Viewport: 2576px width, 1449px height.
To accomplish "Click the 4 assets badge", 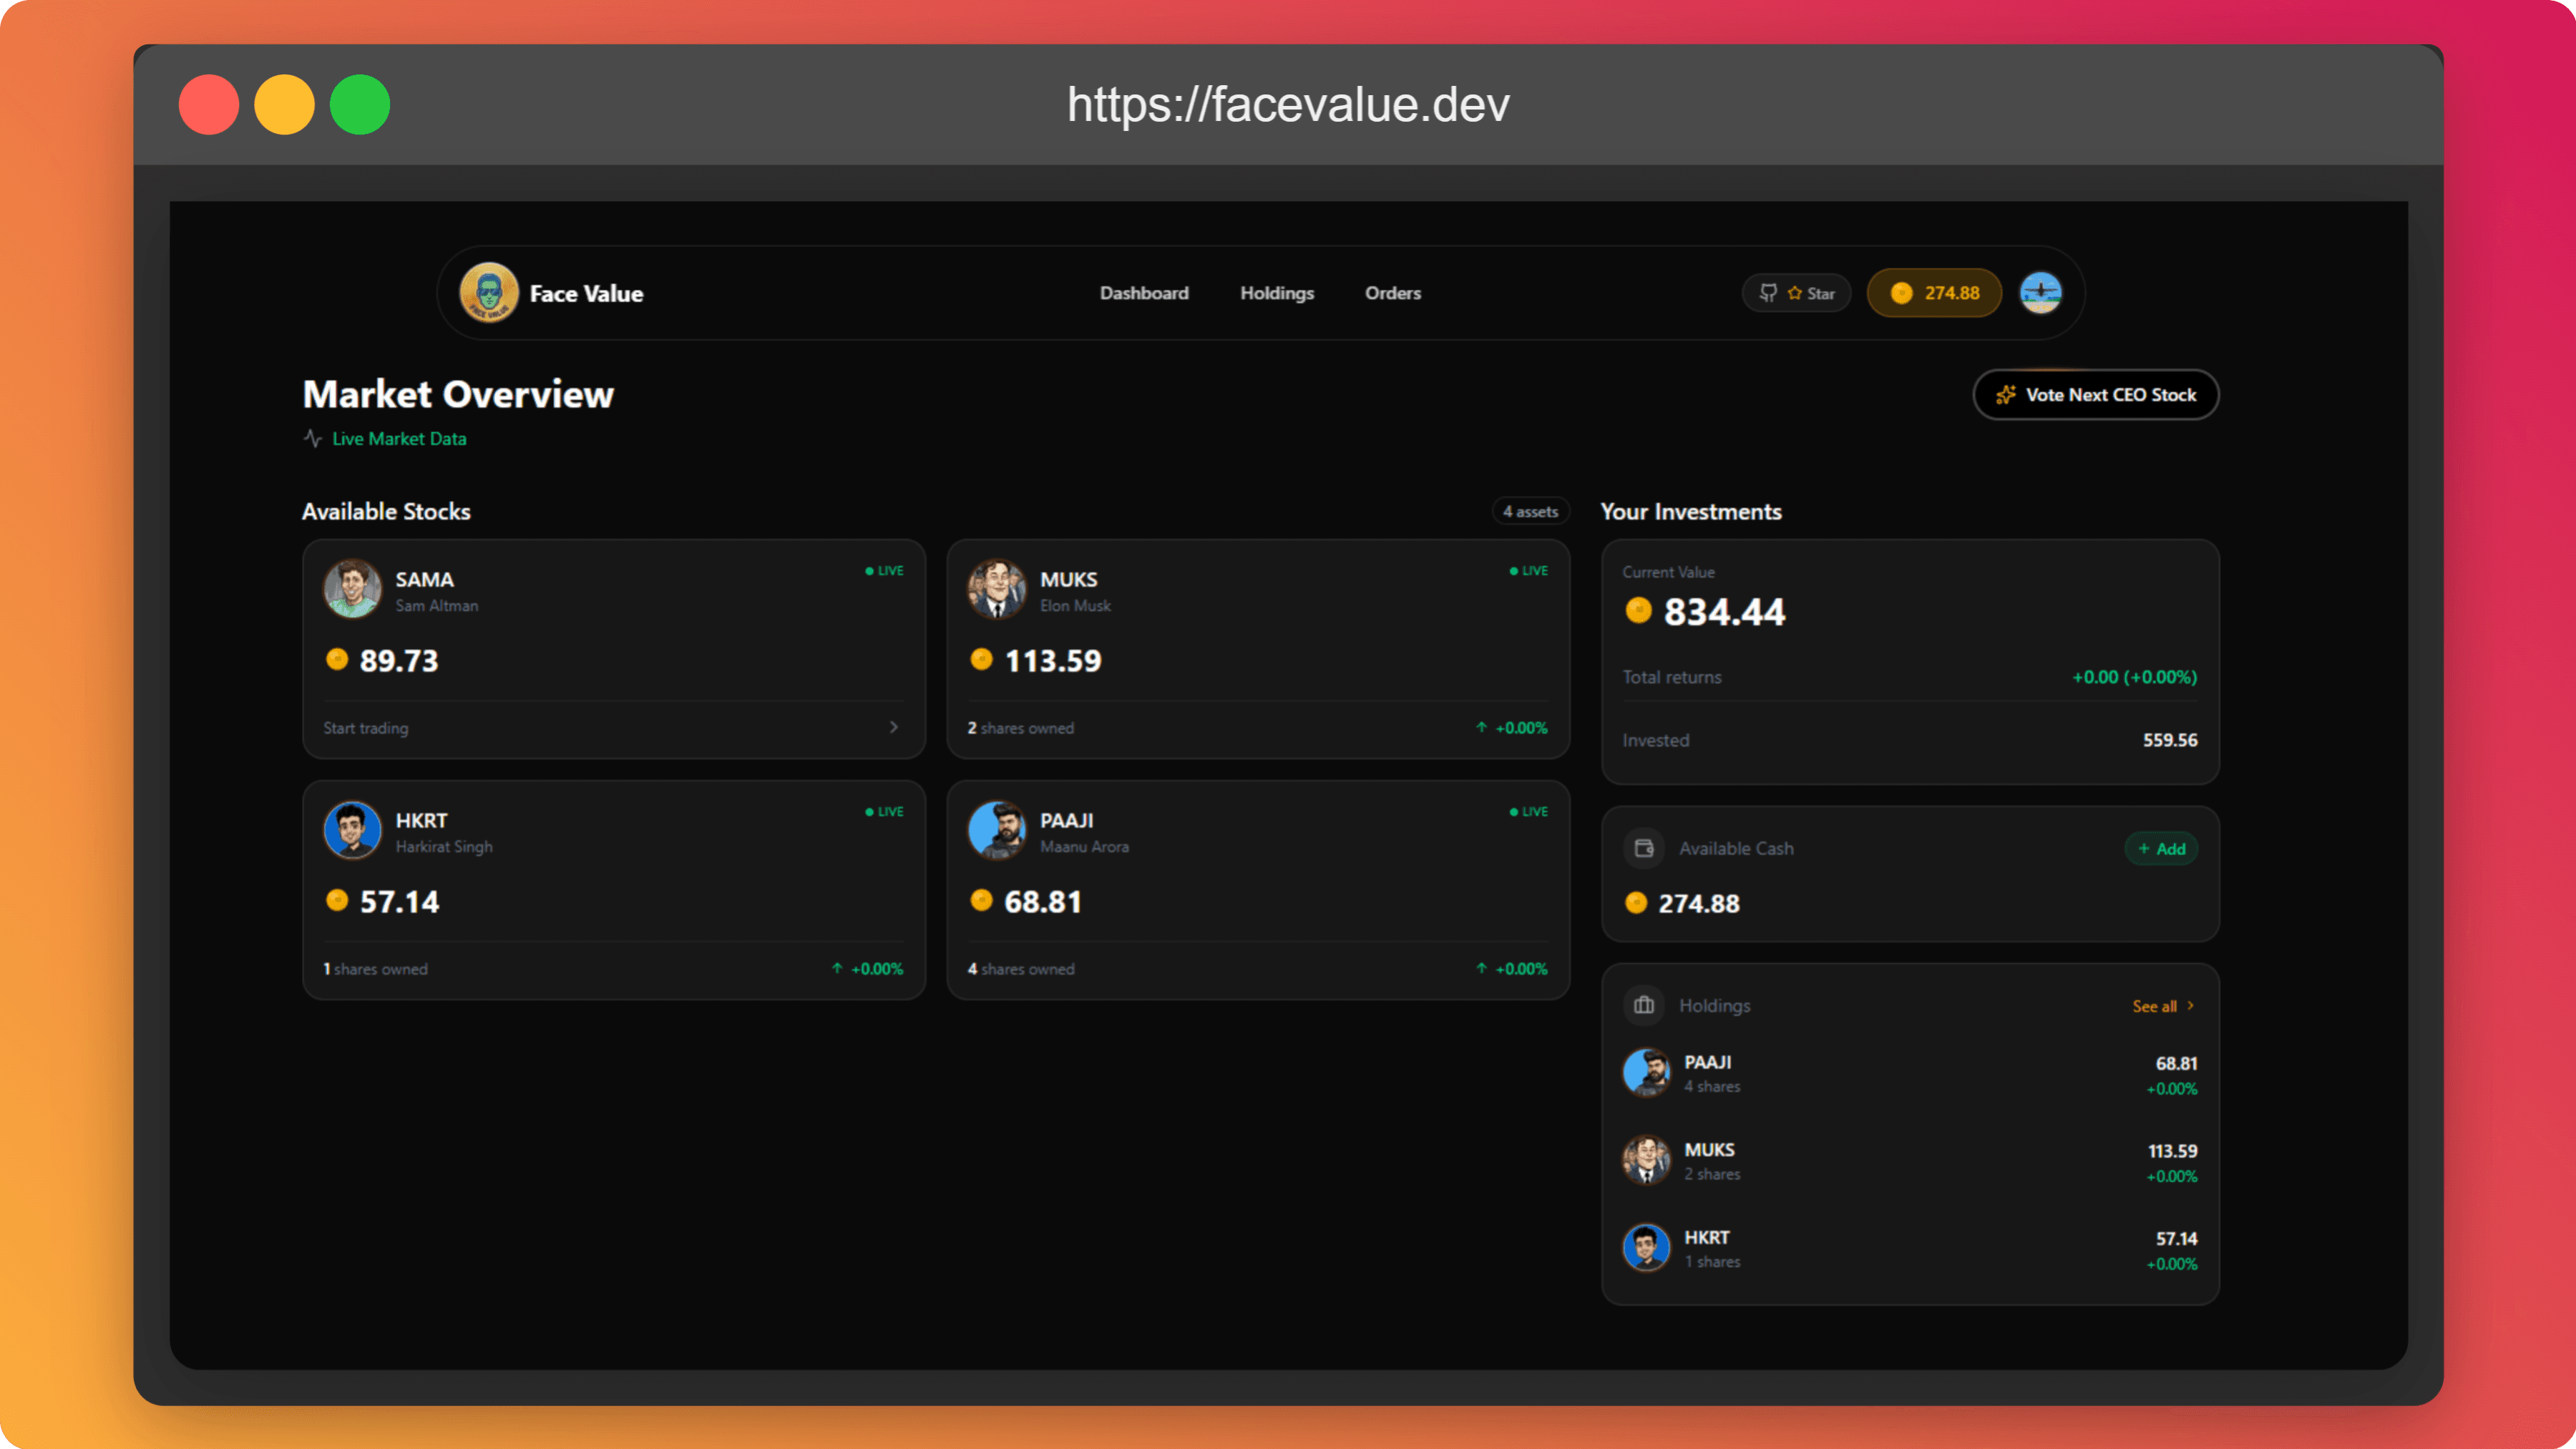I will [1530, 510].
